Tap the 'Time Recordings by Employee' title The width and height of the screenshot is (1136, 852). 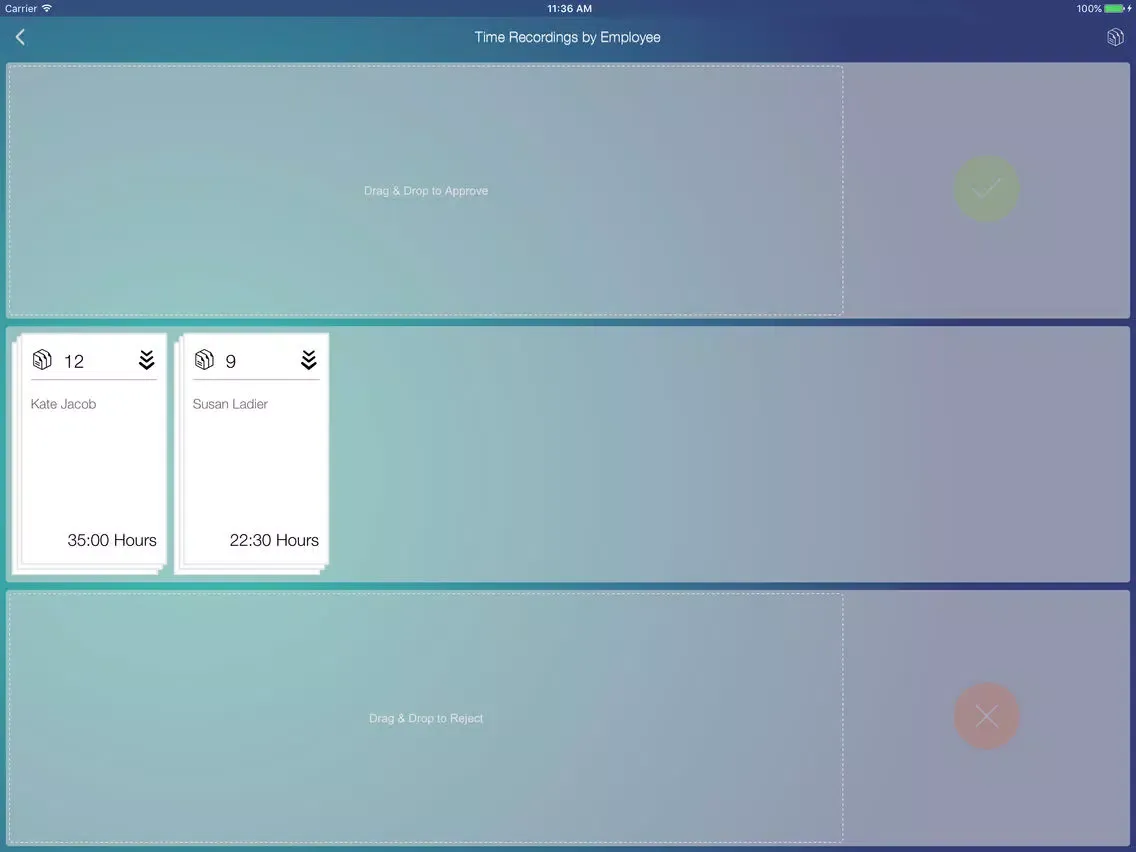point(567,37)
